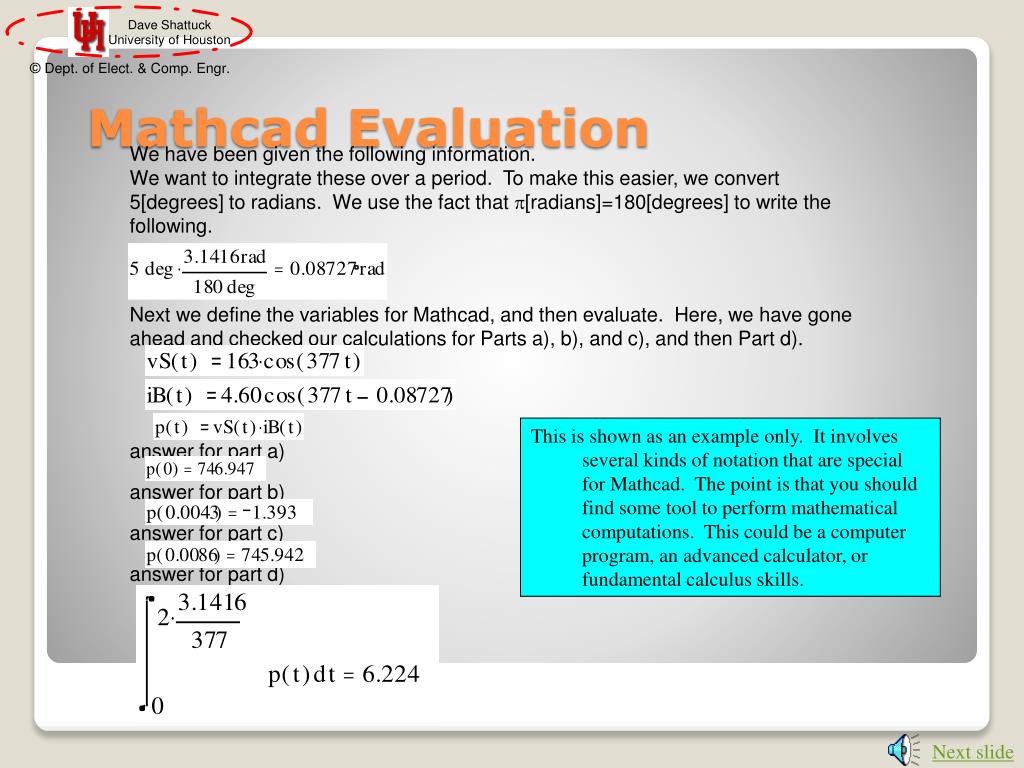The height and width of the screenshot is (768, 1024).
Task: Select the 'Mathcad Evaluation' slide title
Action: pos(368,127)
